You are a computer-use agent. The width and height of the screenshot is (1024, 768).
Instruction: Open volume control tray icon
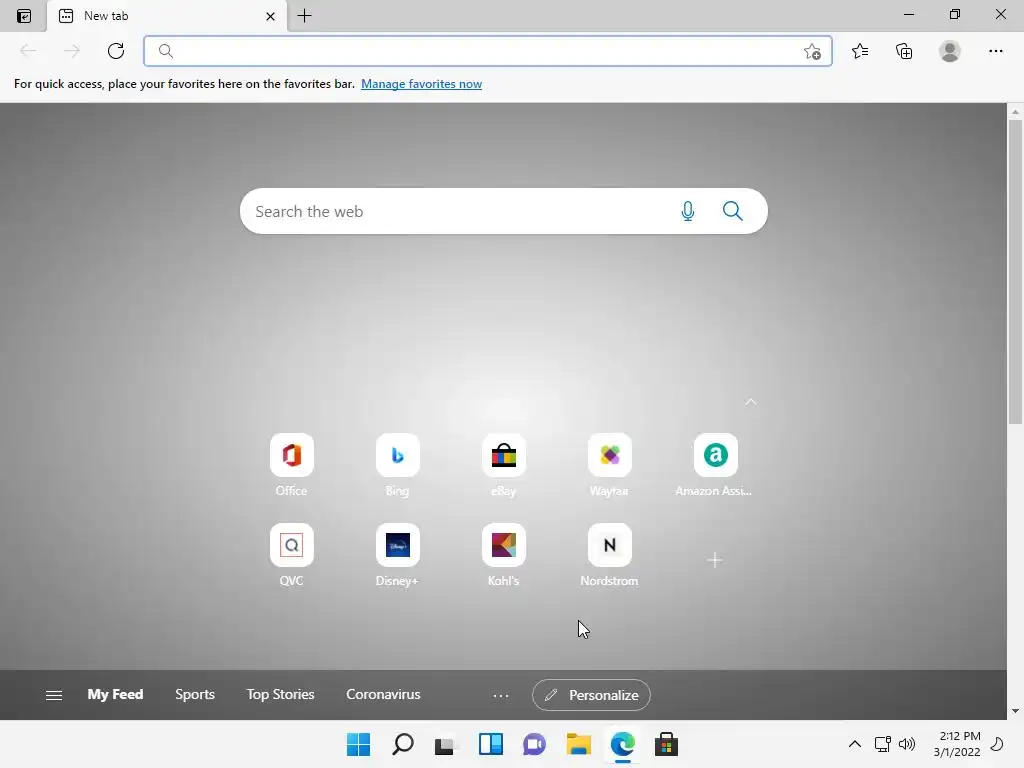(907, 744)
